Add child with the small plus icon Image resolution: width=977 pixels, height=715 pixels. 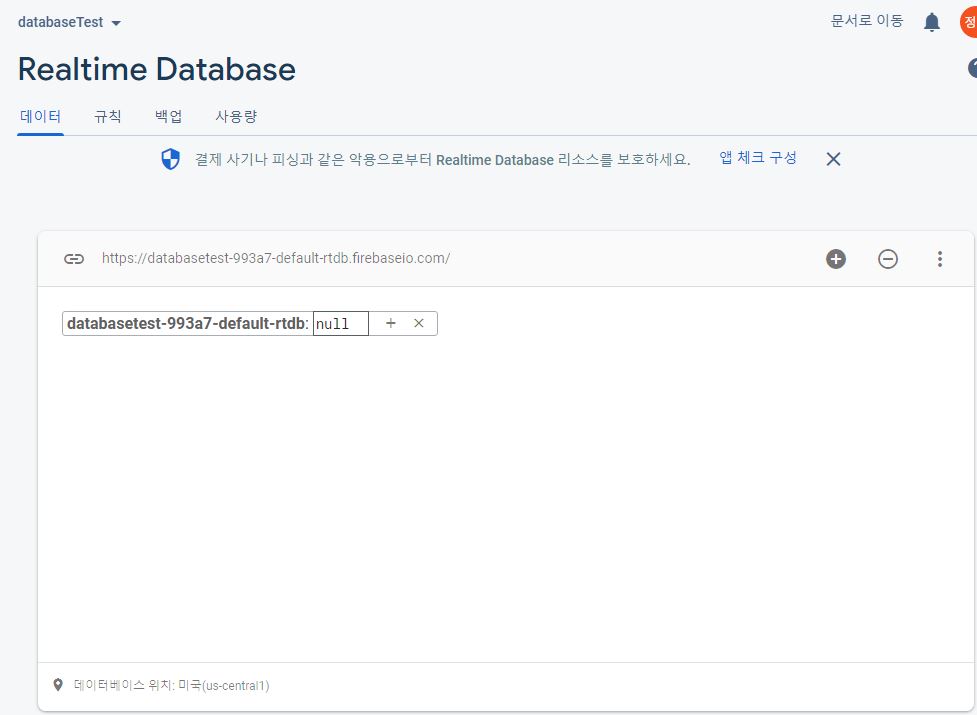(x=391, y=323)
